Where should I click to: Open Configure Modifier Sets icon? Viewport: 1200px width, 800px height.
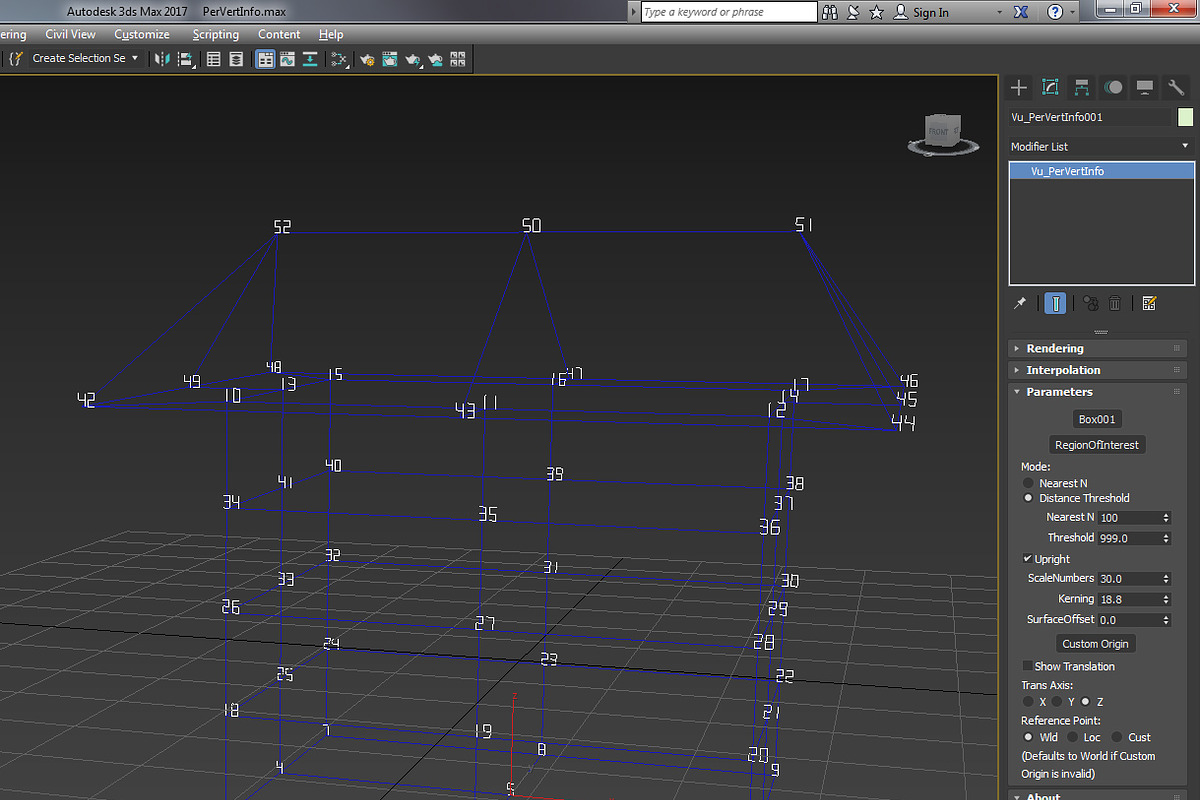tap(1149, 303)
